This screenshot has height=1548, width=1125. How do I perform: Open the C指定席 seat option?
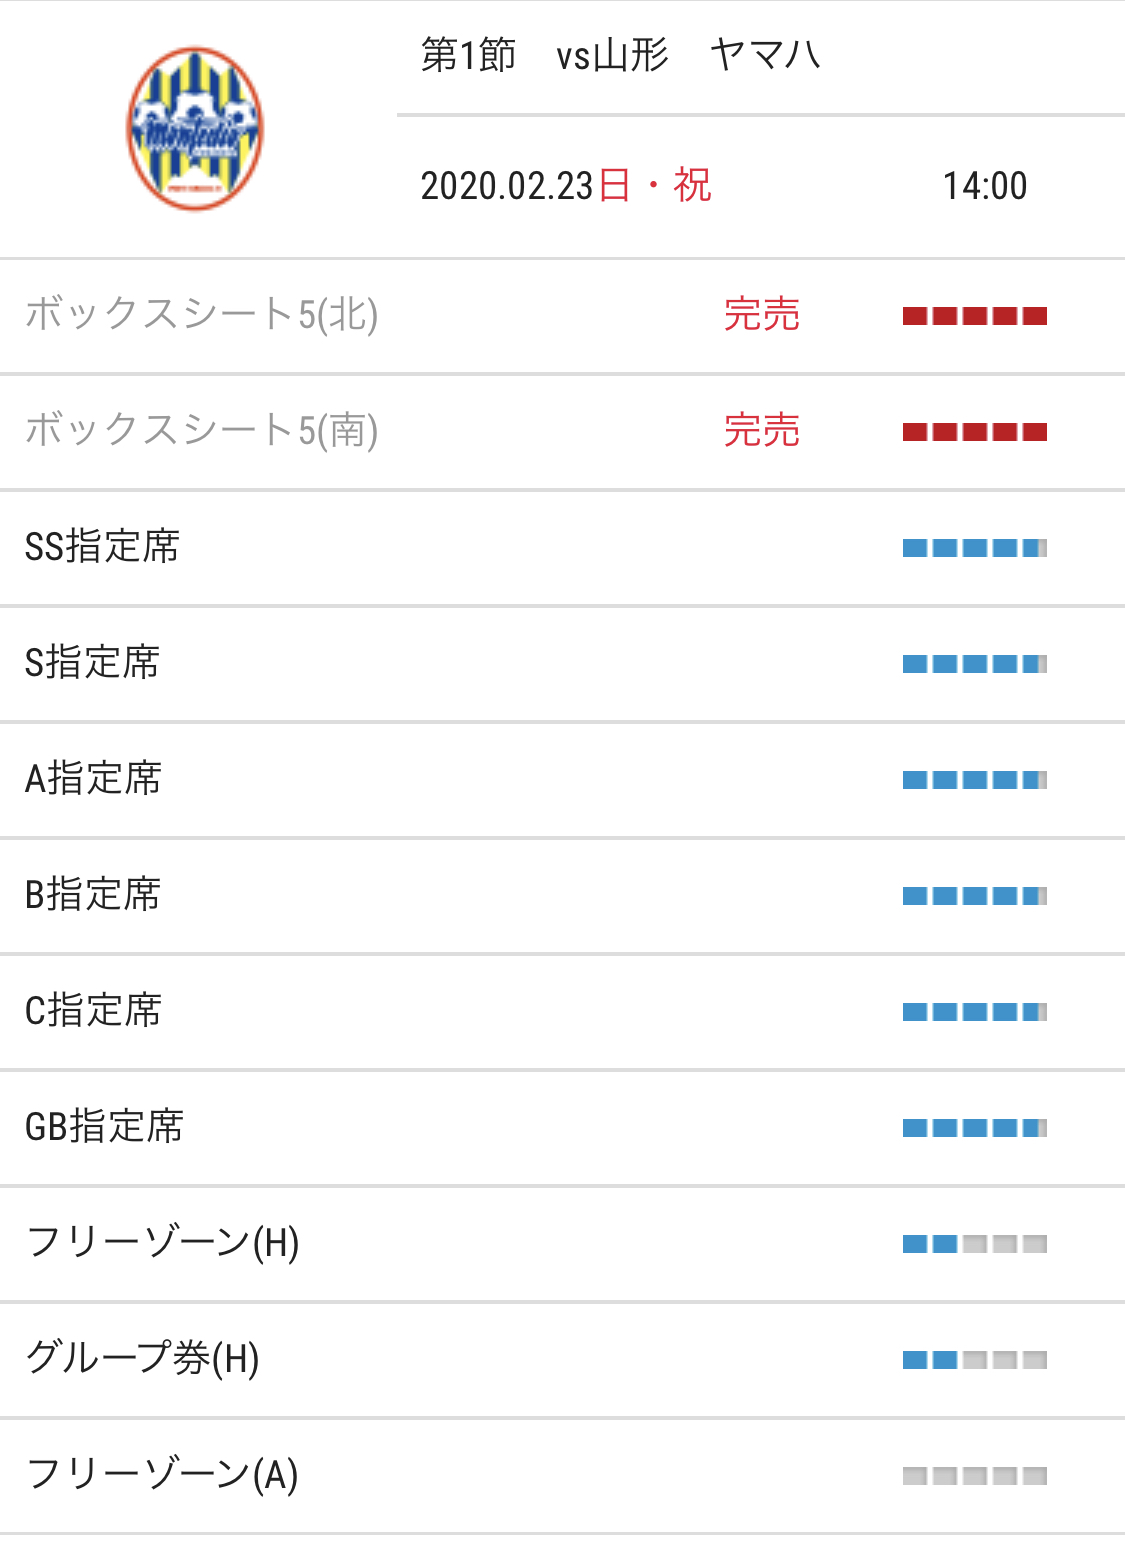[x=562, y=1012]
